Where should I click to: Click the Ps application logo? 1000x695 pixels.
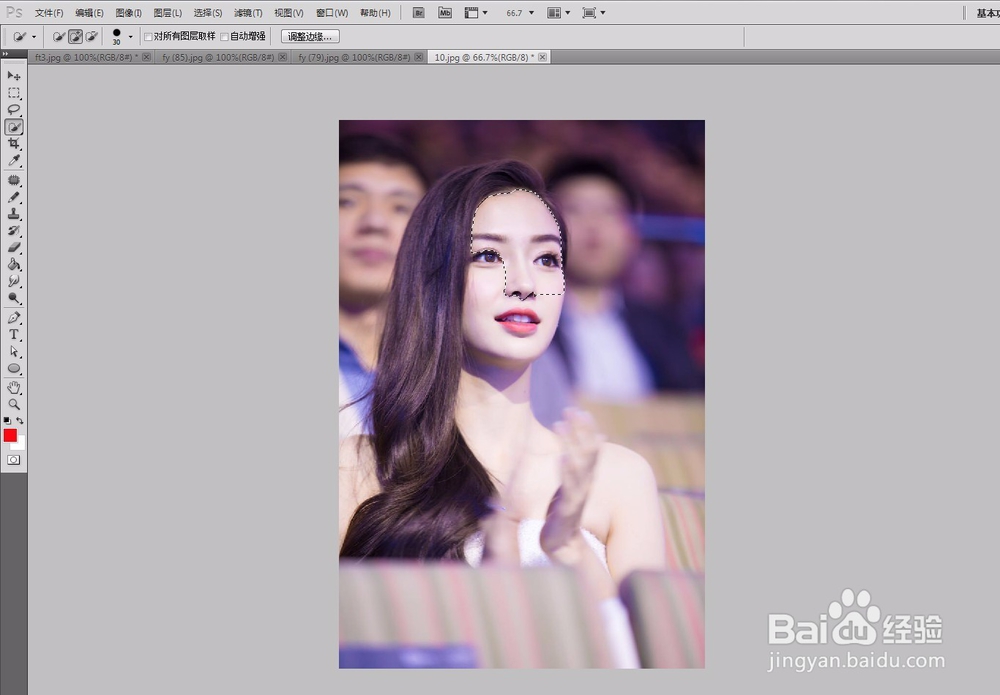coord(13,12)
